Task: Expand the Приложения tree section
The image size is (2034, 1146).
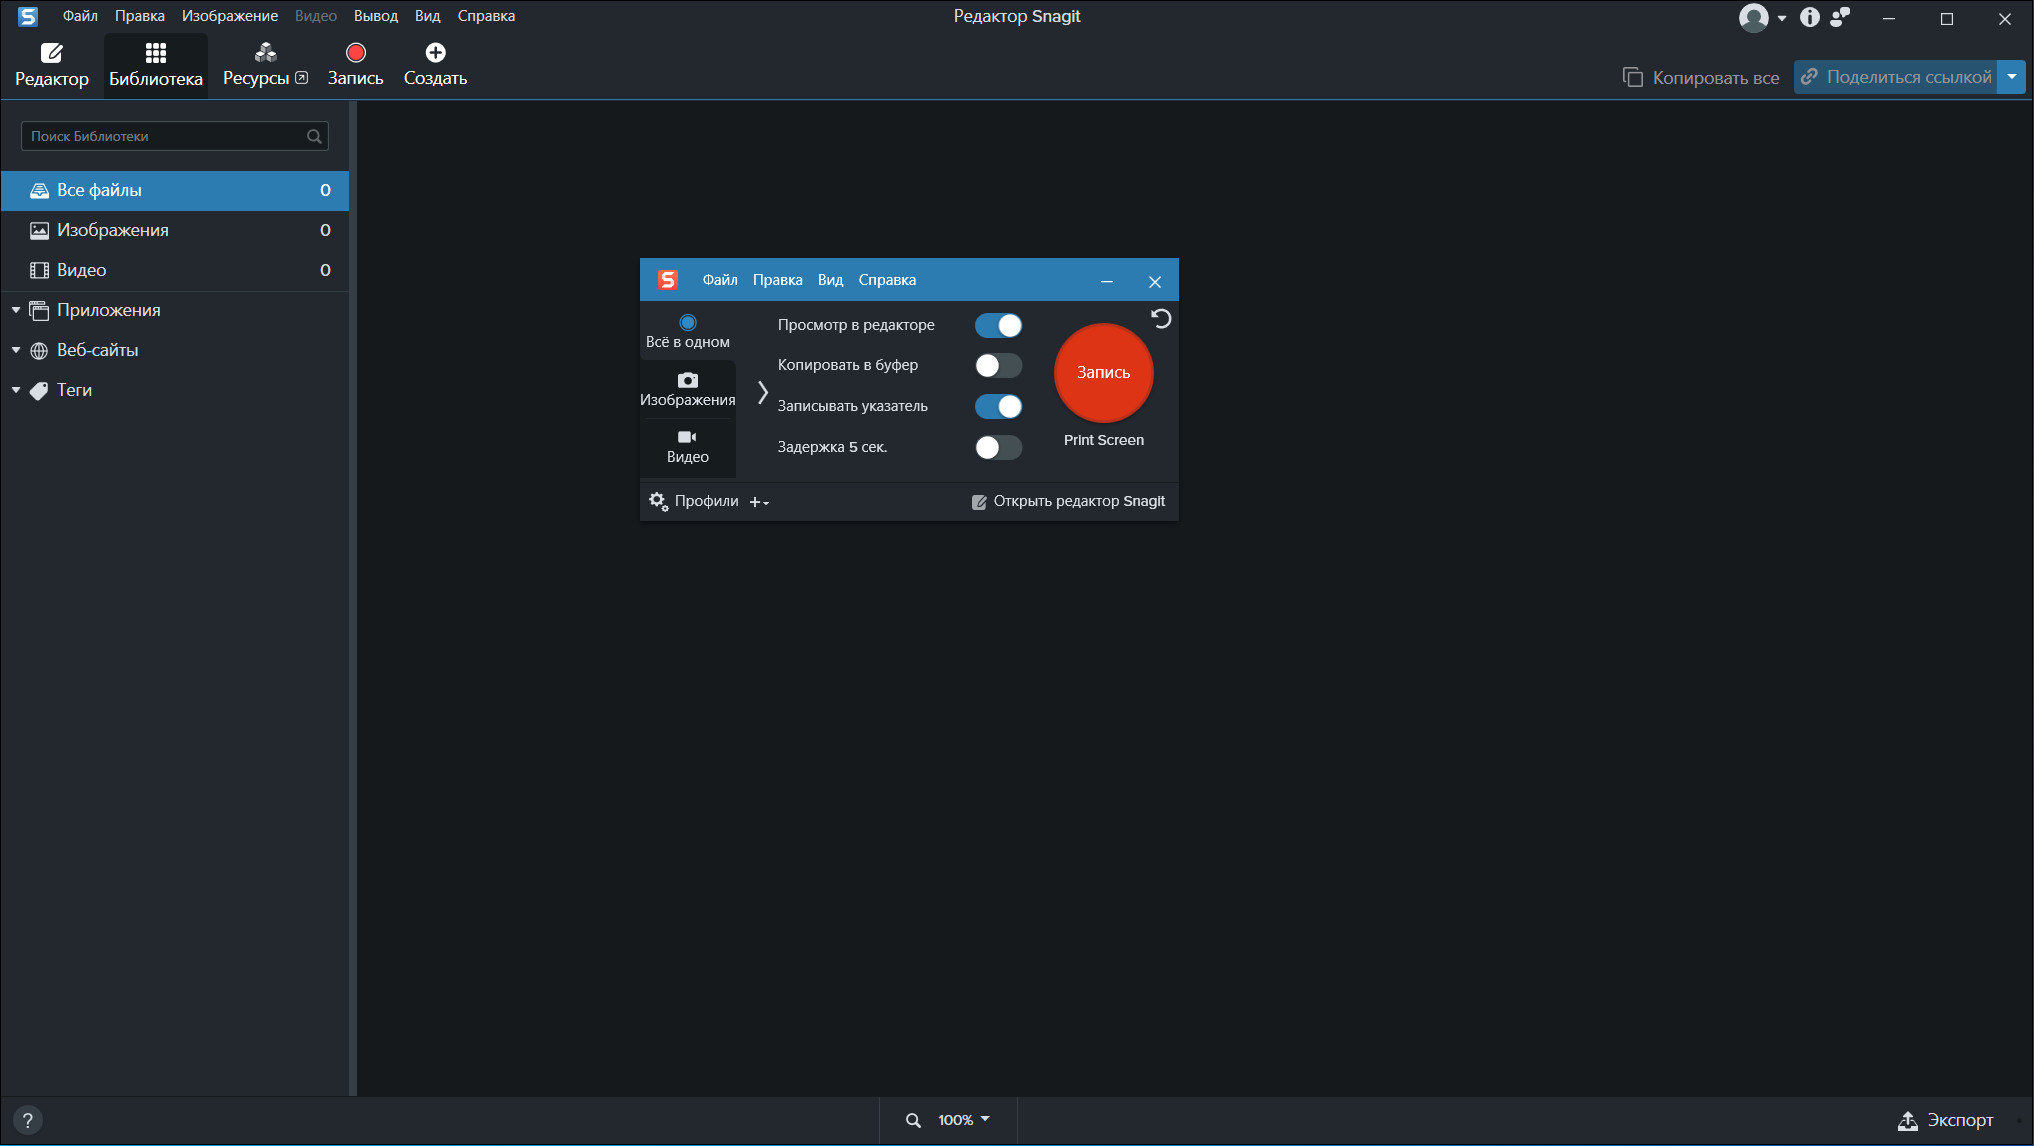Action: tap(16, 310)
